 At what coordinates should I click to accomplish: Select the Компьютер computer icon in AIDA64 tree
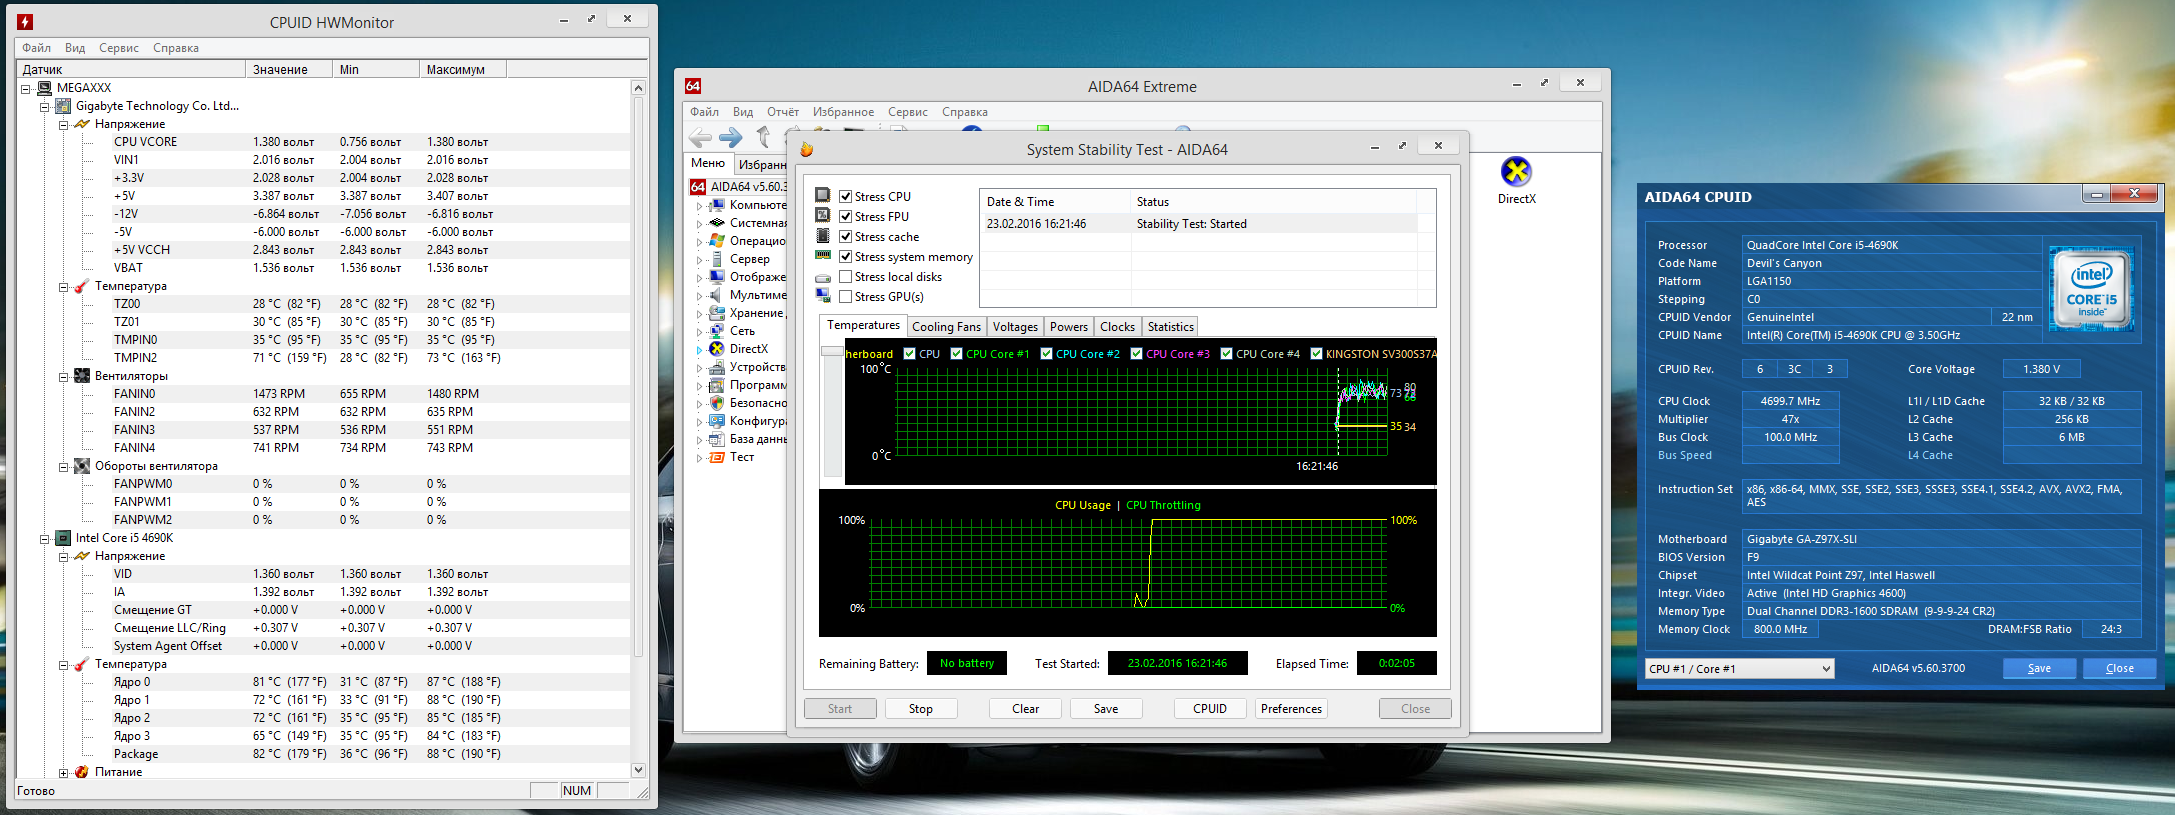[x=717, y=205]
